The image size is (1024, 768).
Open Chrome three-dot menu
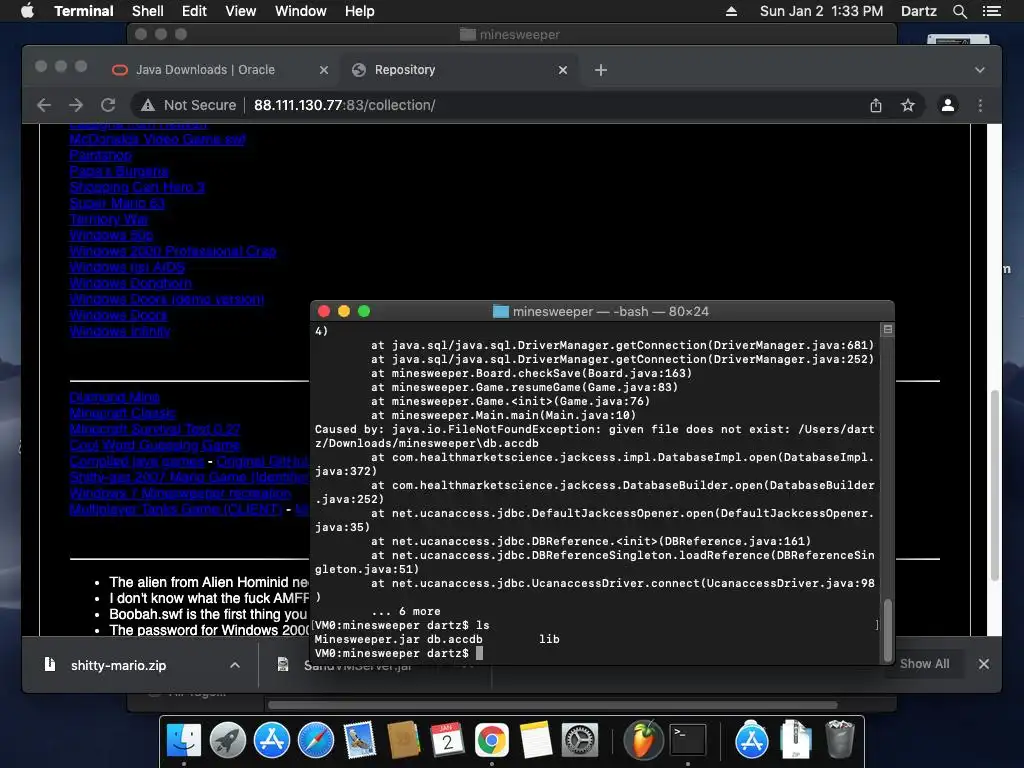[x=980, y=105]
